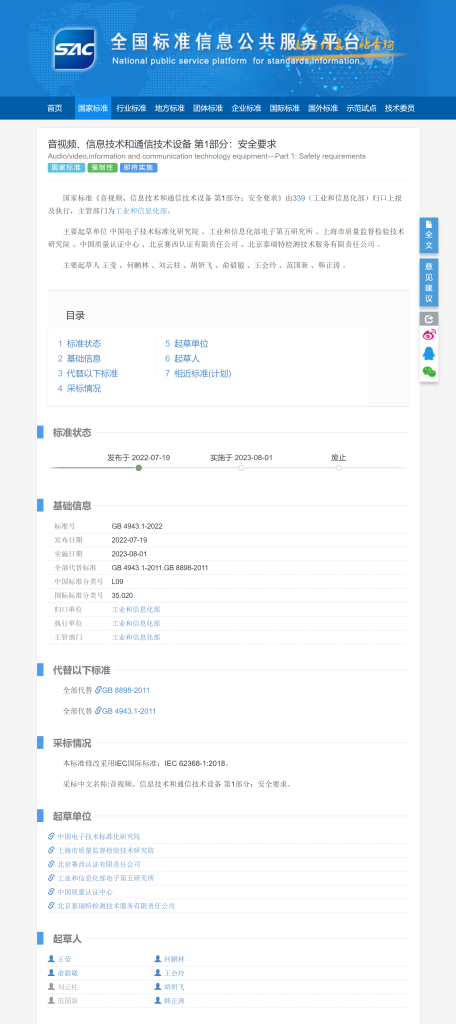Click the 意见建议 feedback button

[x=429, y=282]
